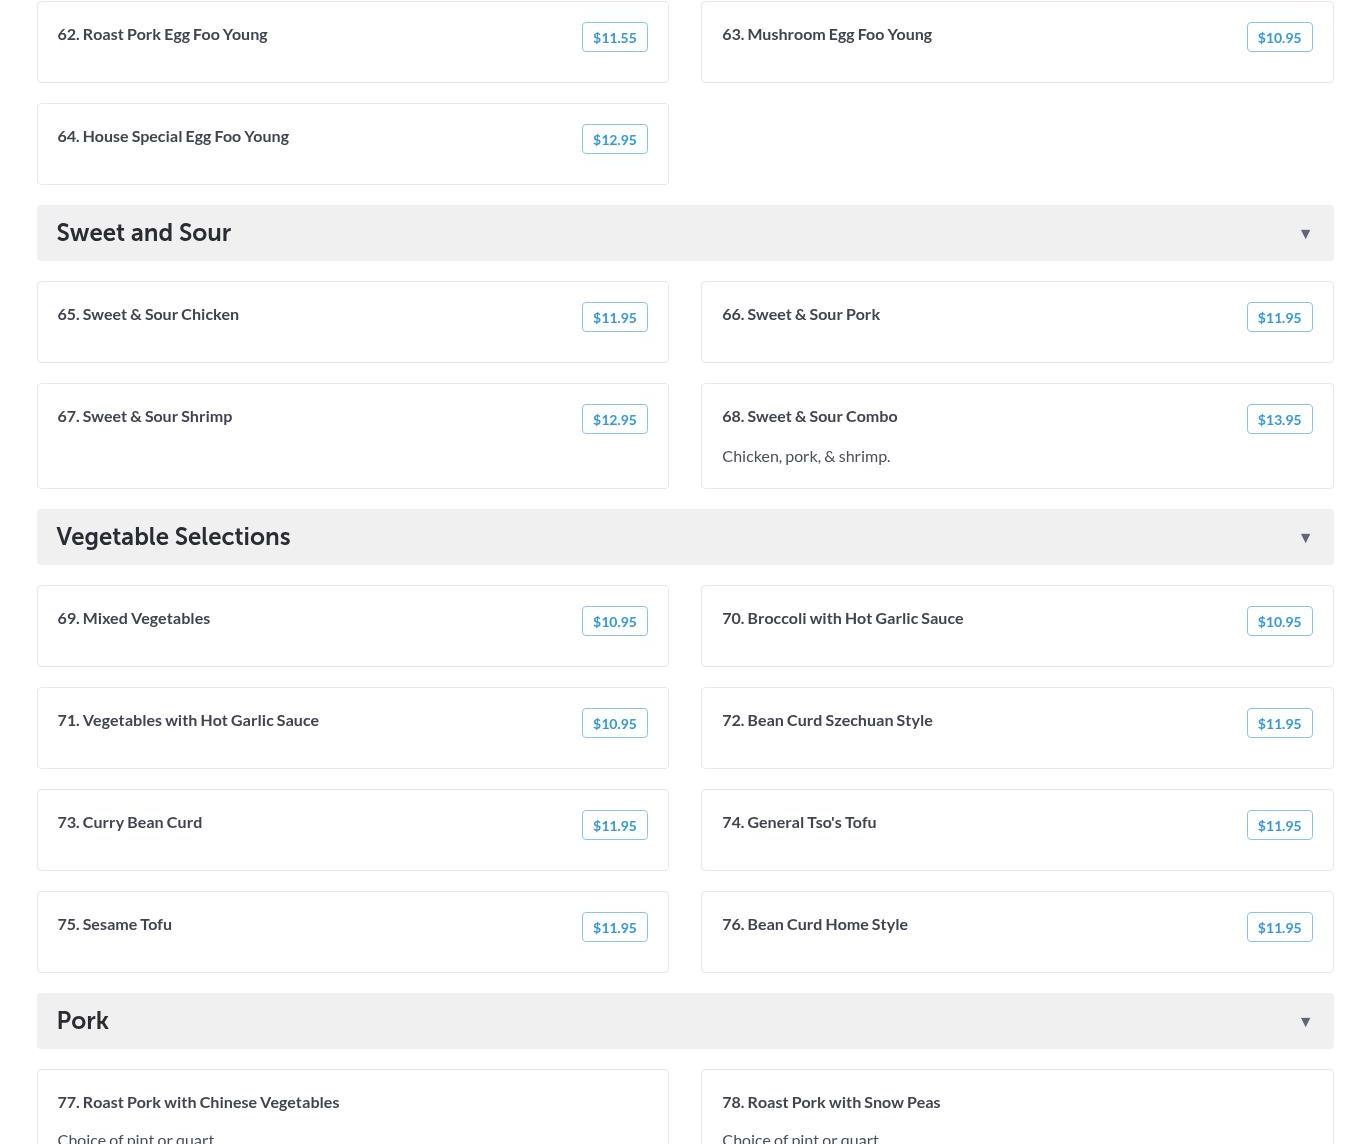Select Vegetables with Hot Garlic Sauce price
Screen dimensions: 1370x1144
pos(614,724)
